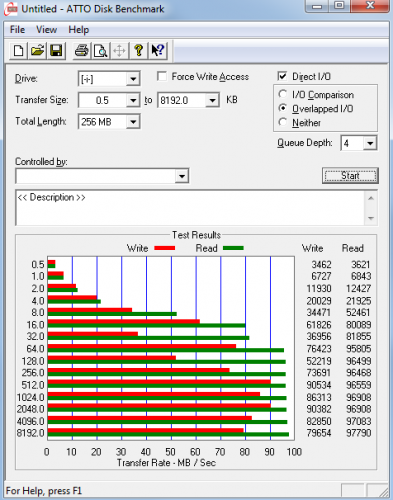Click the move crosshair toolbar icon
Viewport: 393px width, 500px height.
tap(119, 51)
